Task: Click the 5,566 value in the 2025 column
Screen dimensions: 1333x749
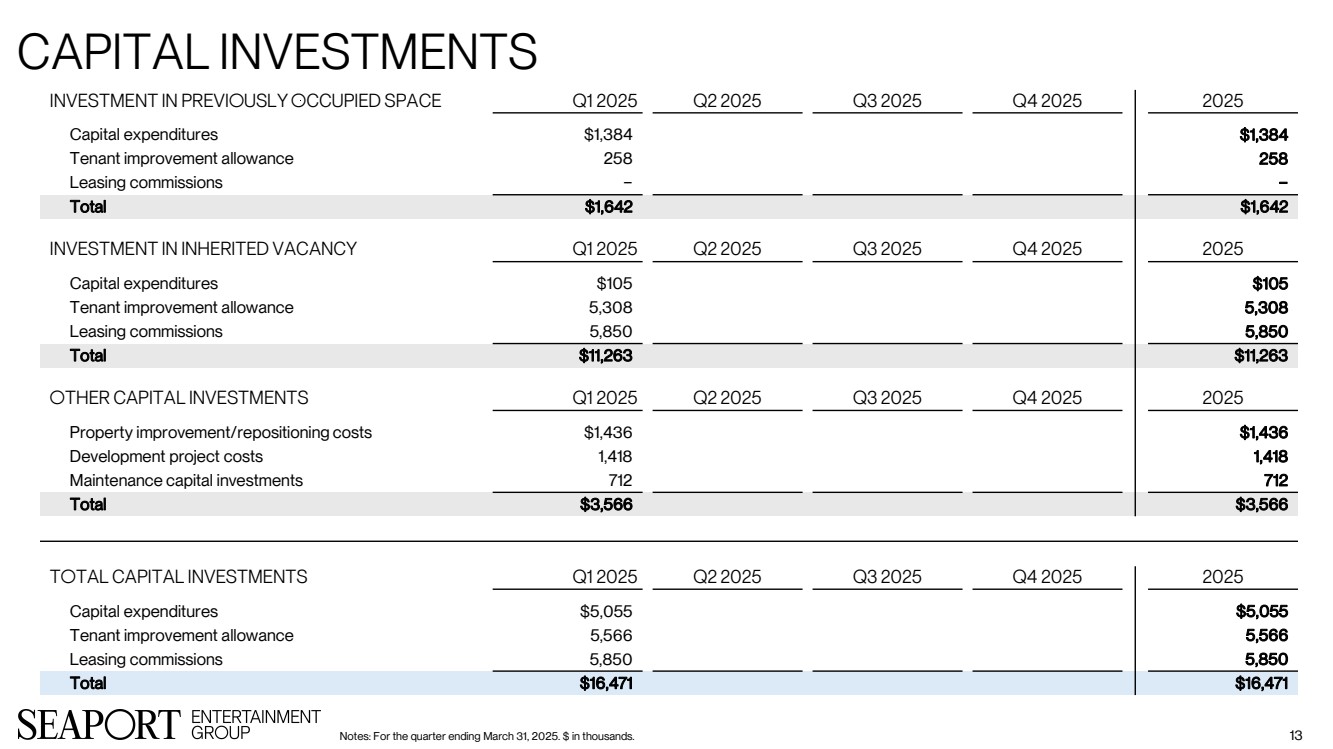Action: (x=1265, y=635)
